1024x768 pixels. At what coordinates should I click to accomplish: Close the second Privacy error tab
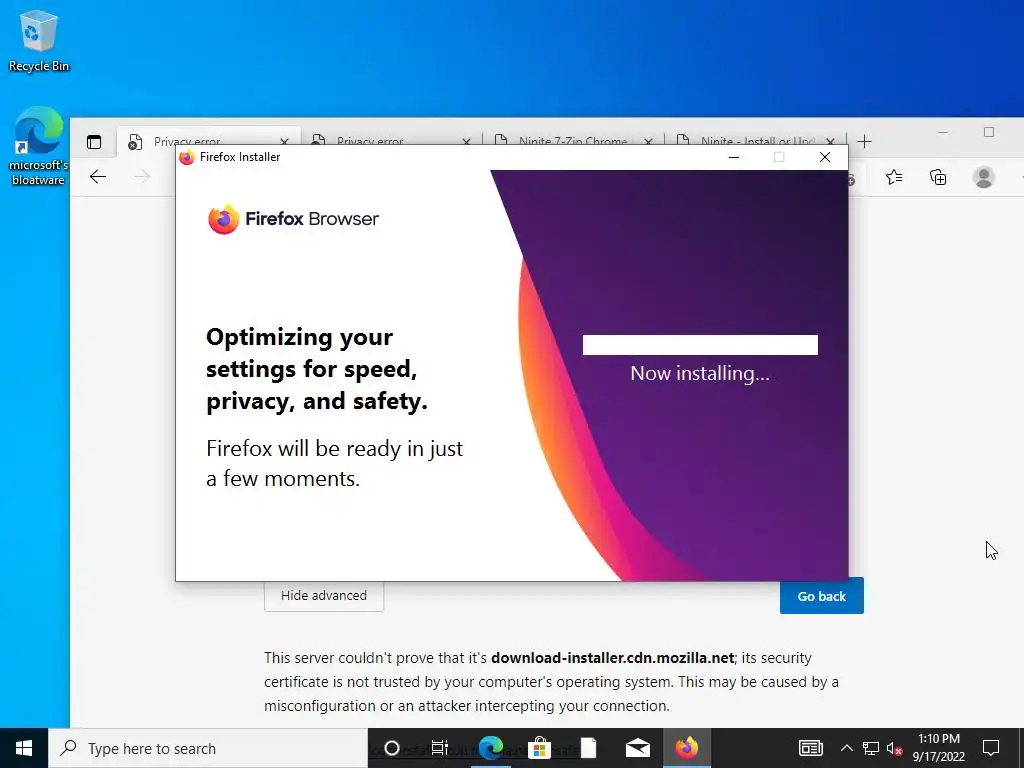[x=466, y=141]
